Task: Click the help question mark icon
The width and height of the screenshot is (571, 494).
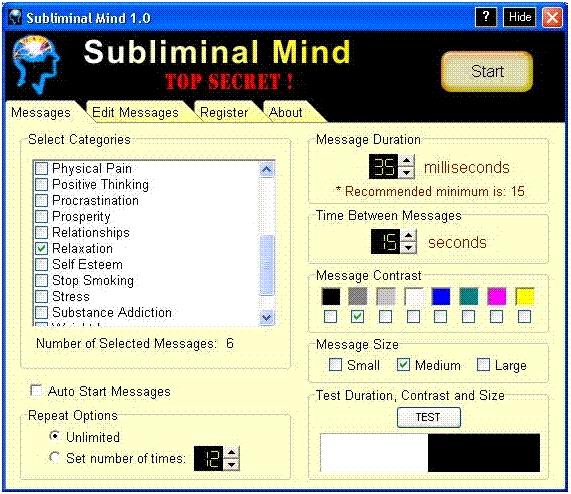Action: pyautogui.click(x=486, y=17)
